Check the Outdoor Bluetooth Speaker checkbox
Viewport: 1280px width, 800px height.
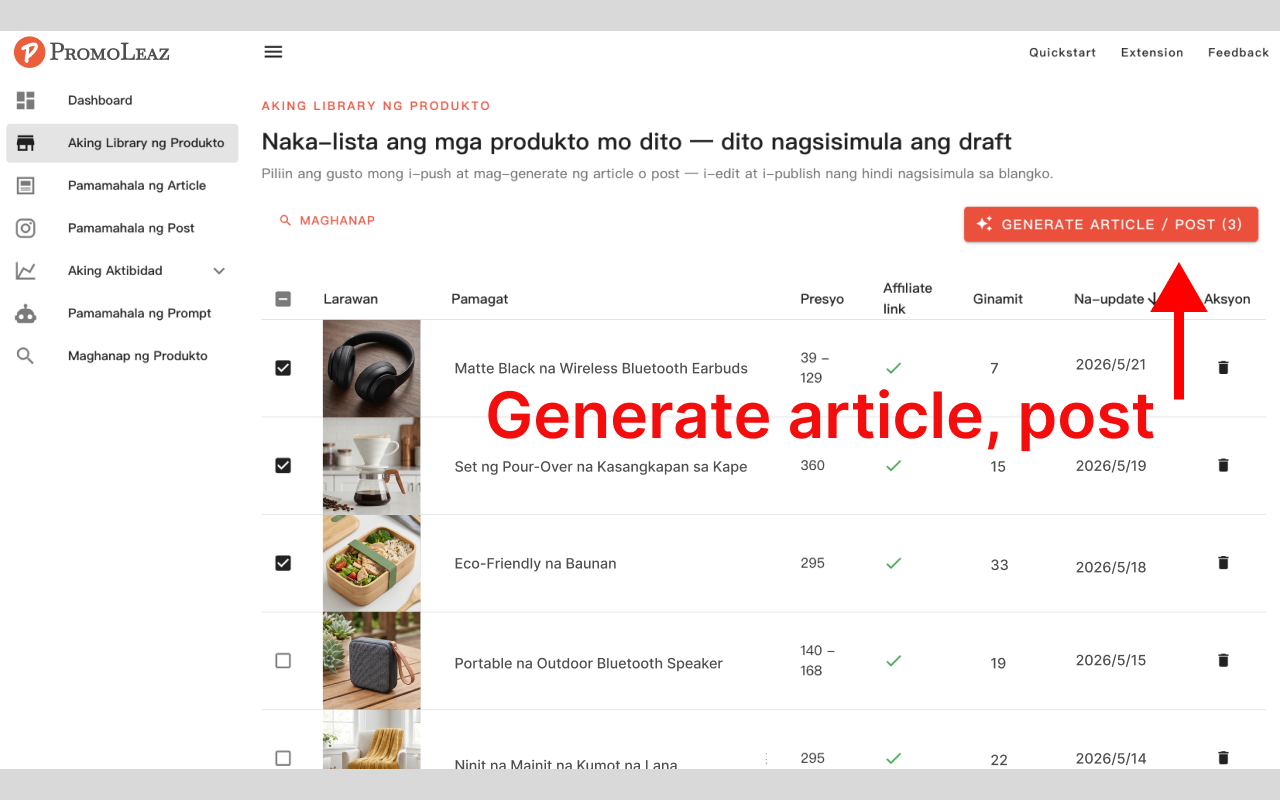tap(283, 661)
